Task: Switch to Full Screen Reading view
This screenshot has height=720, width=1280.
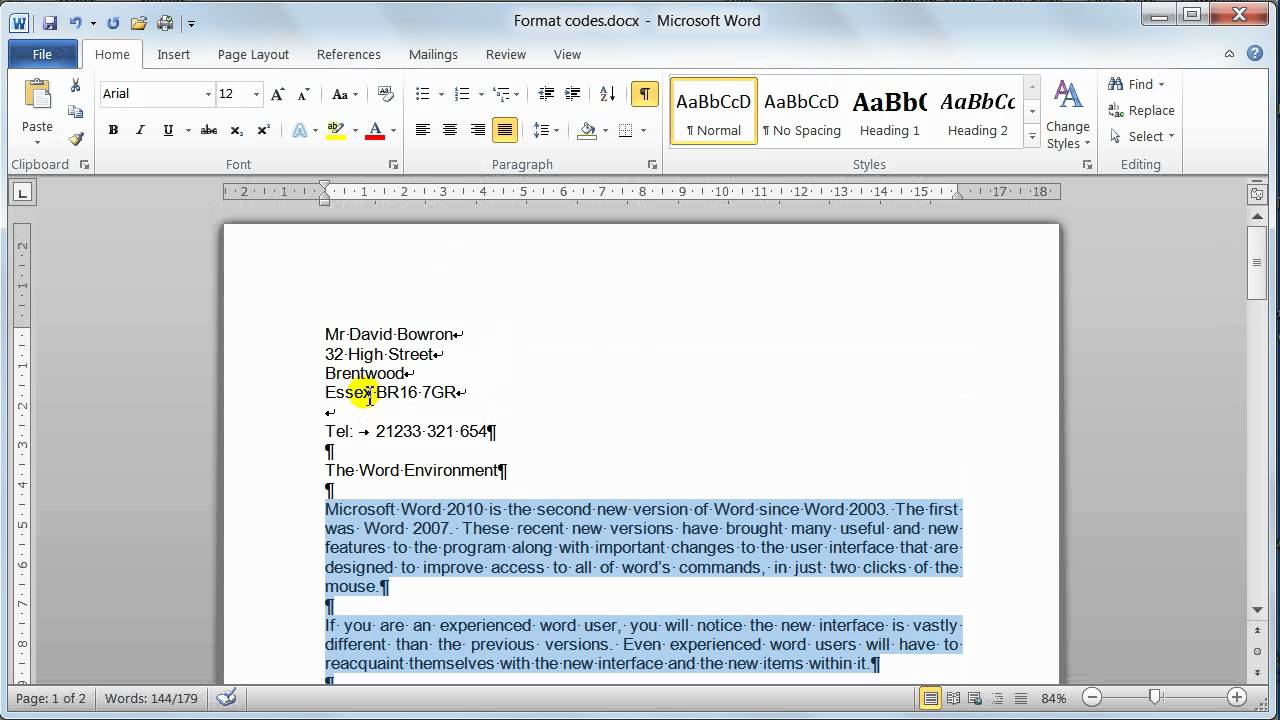Action: (x=953, y=698)
